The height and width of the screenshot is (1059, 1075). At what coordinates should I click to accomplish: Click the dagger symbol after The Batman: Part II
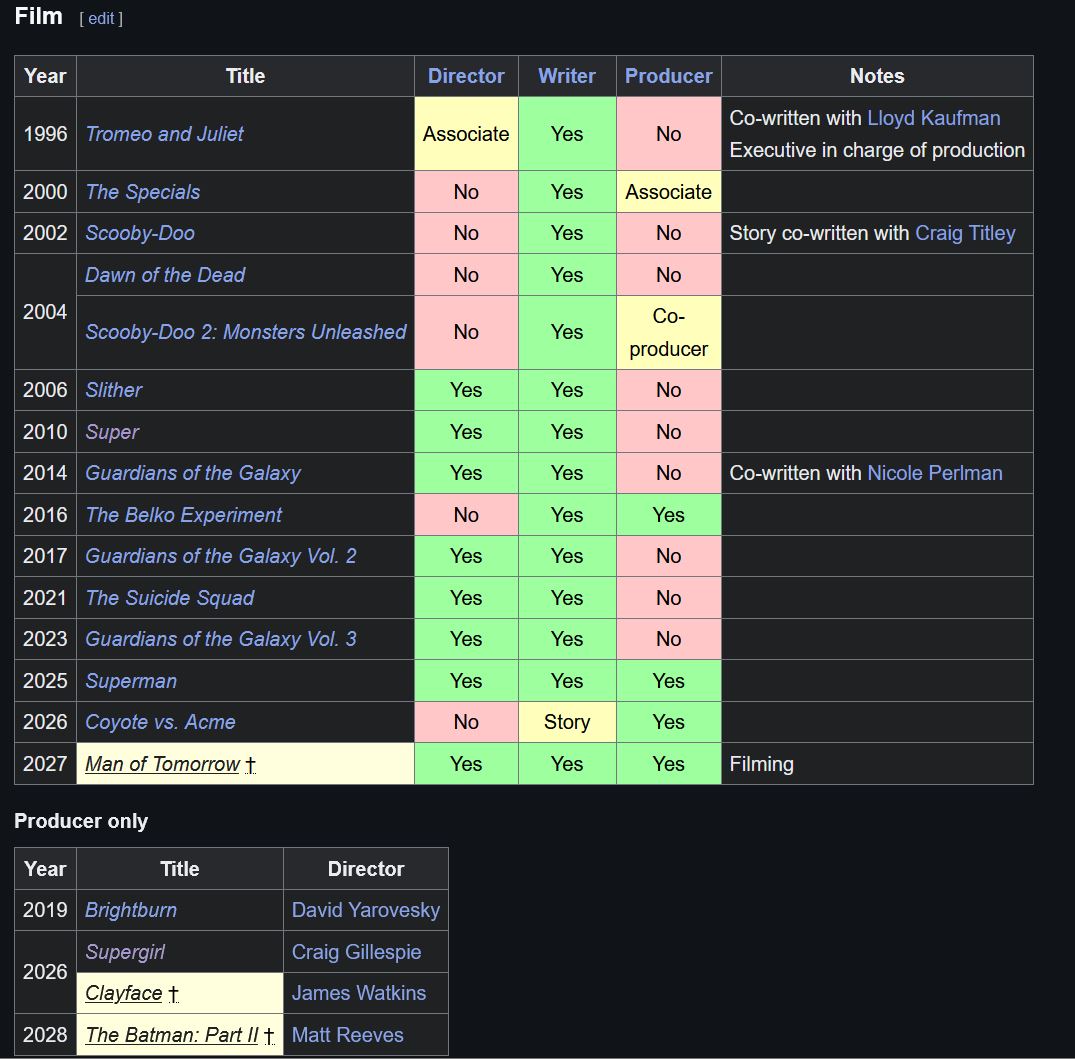tap(269, 1036)
